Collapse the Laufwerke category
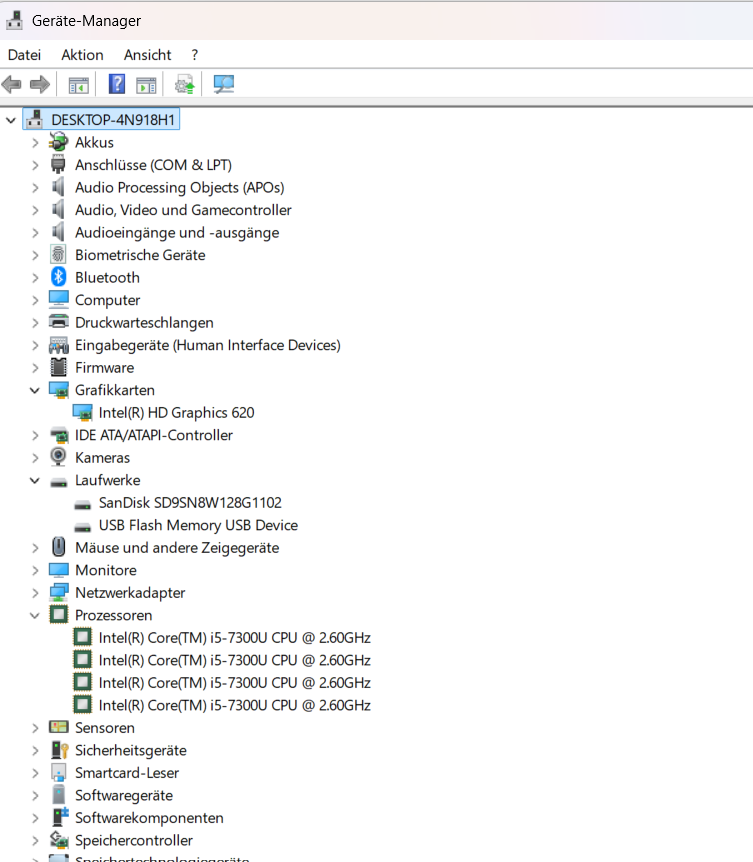This screenshot has height=862, width=753. pyautogui.click(x=35, y=480)
